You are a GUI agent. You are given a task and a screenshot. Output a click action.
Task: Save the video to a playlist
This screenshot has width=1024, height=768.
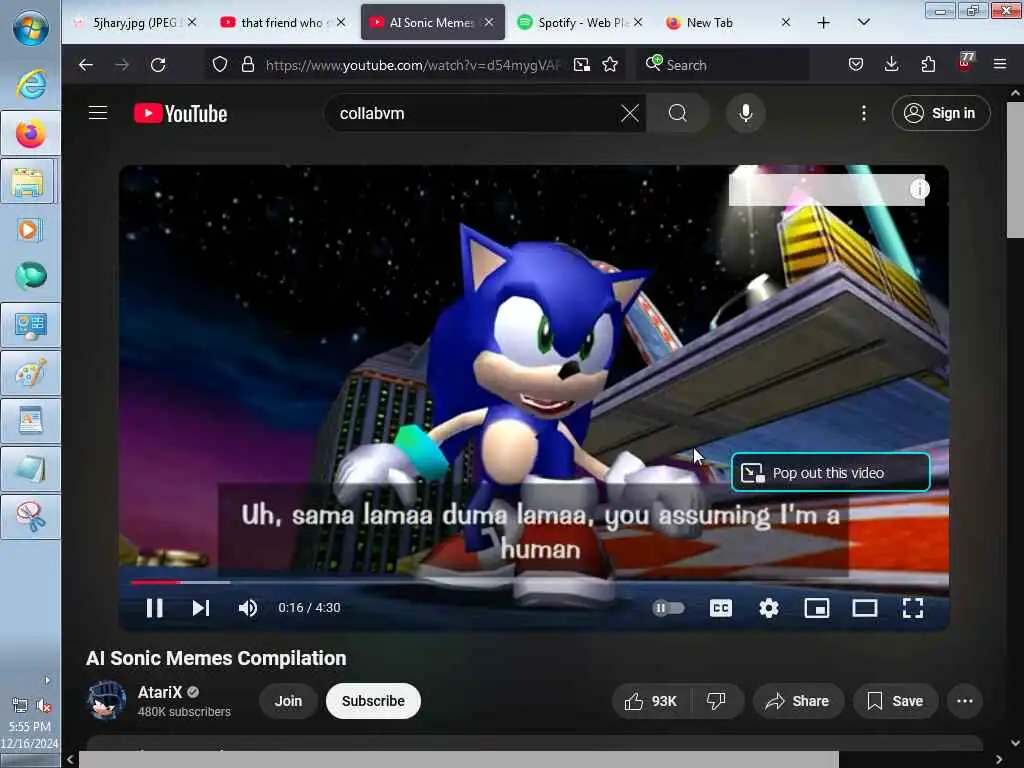click(x=895, y=701)
